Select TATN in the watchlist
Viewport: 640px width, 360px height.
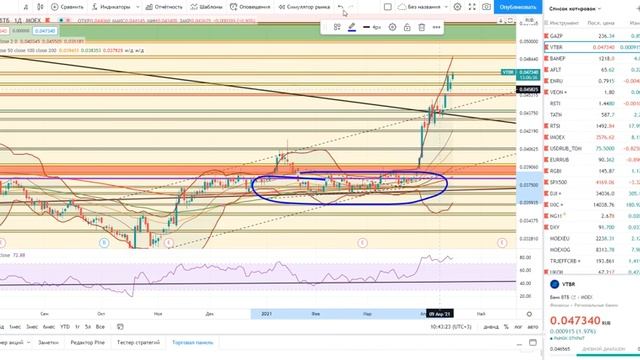pos(592,115)
